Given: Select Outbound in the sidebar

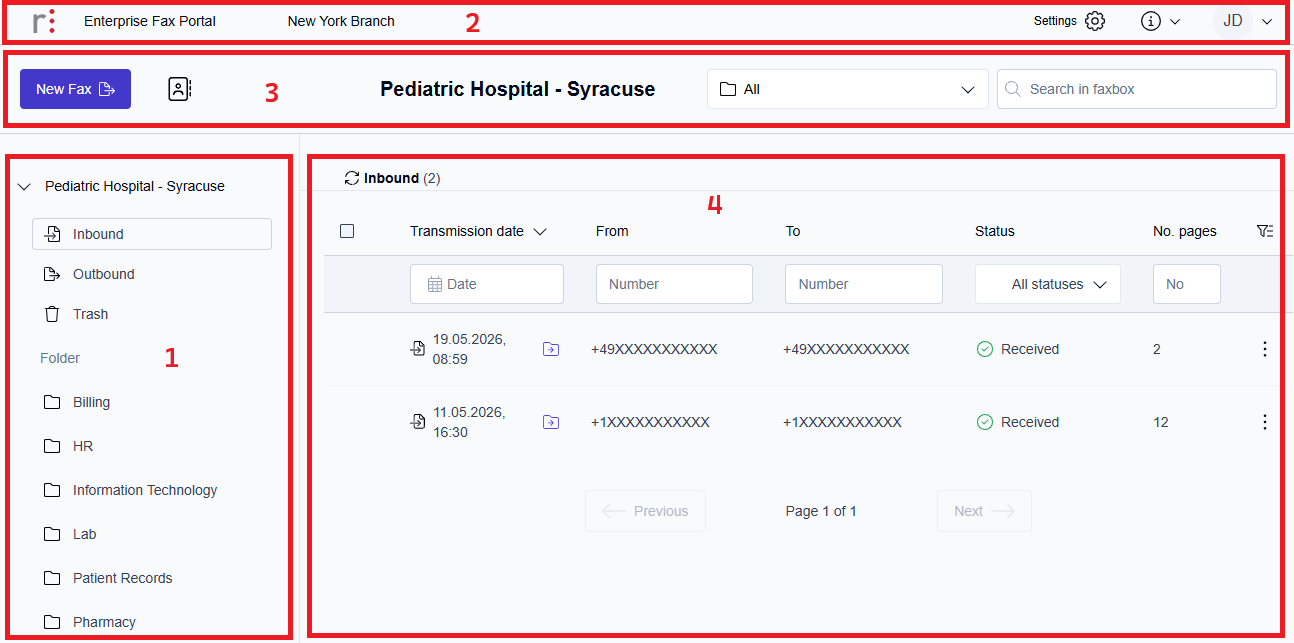Looking at the screenshot, I should [103, 274].
